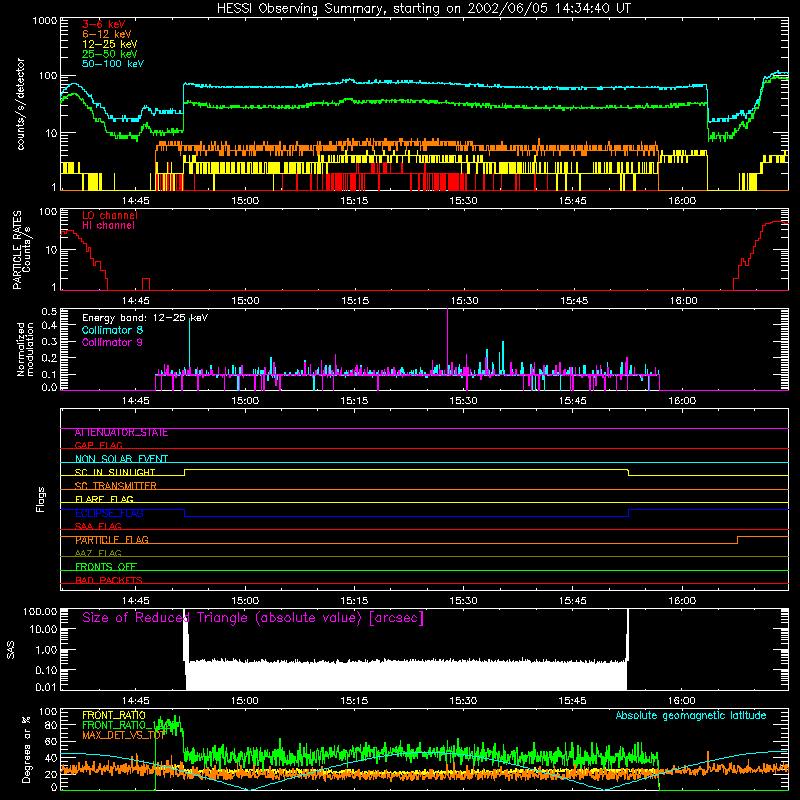Click 'Absolute geomagnetic latitude' label
The width and height of the screenshot is (800, 800).
click(691, 715)
